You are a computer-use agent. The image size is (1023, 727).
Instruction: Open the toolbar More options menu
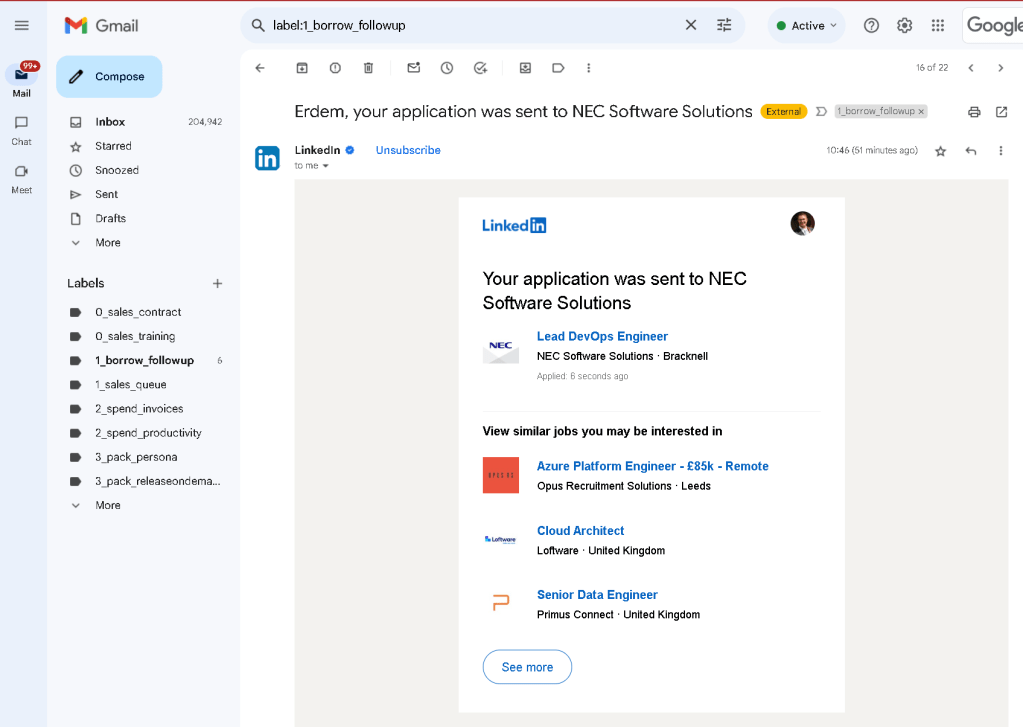[588, 68]
